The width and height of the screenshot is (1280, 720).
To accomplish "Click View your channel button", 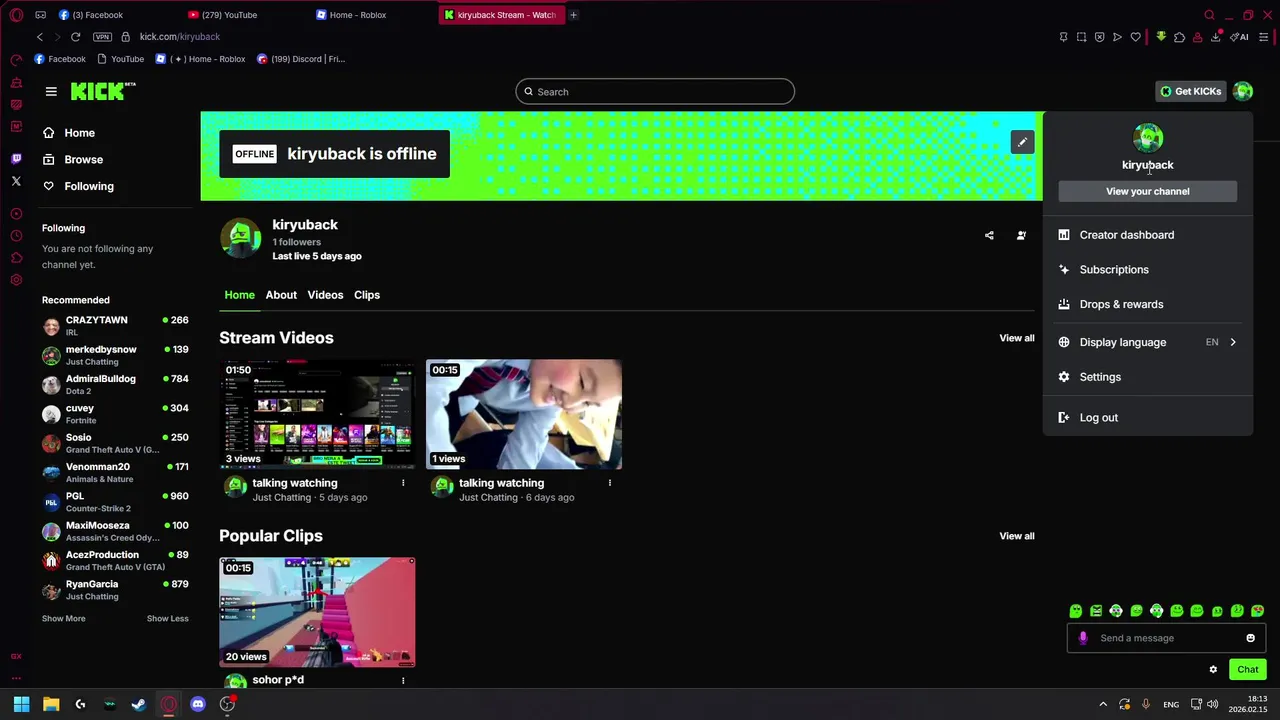I will pyautogui.click(x=1148, y=191).
